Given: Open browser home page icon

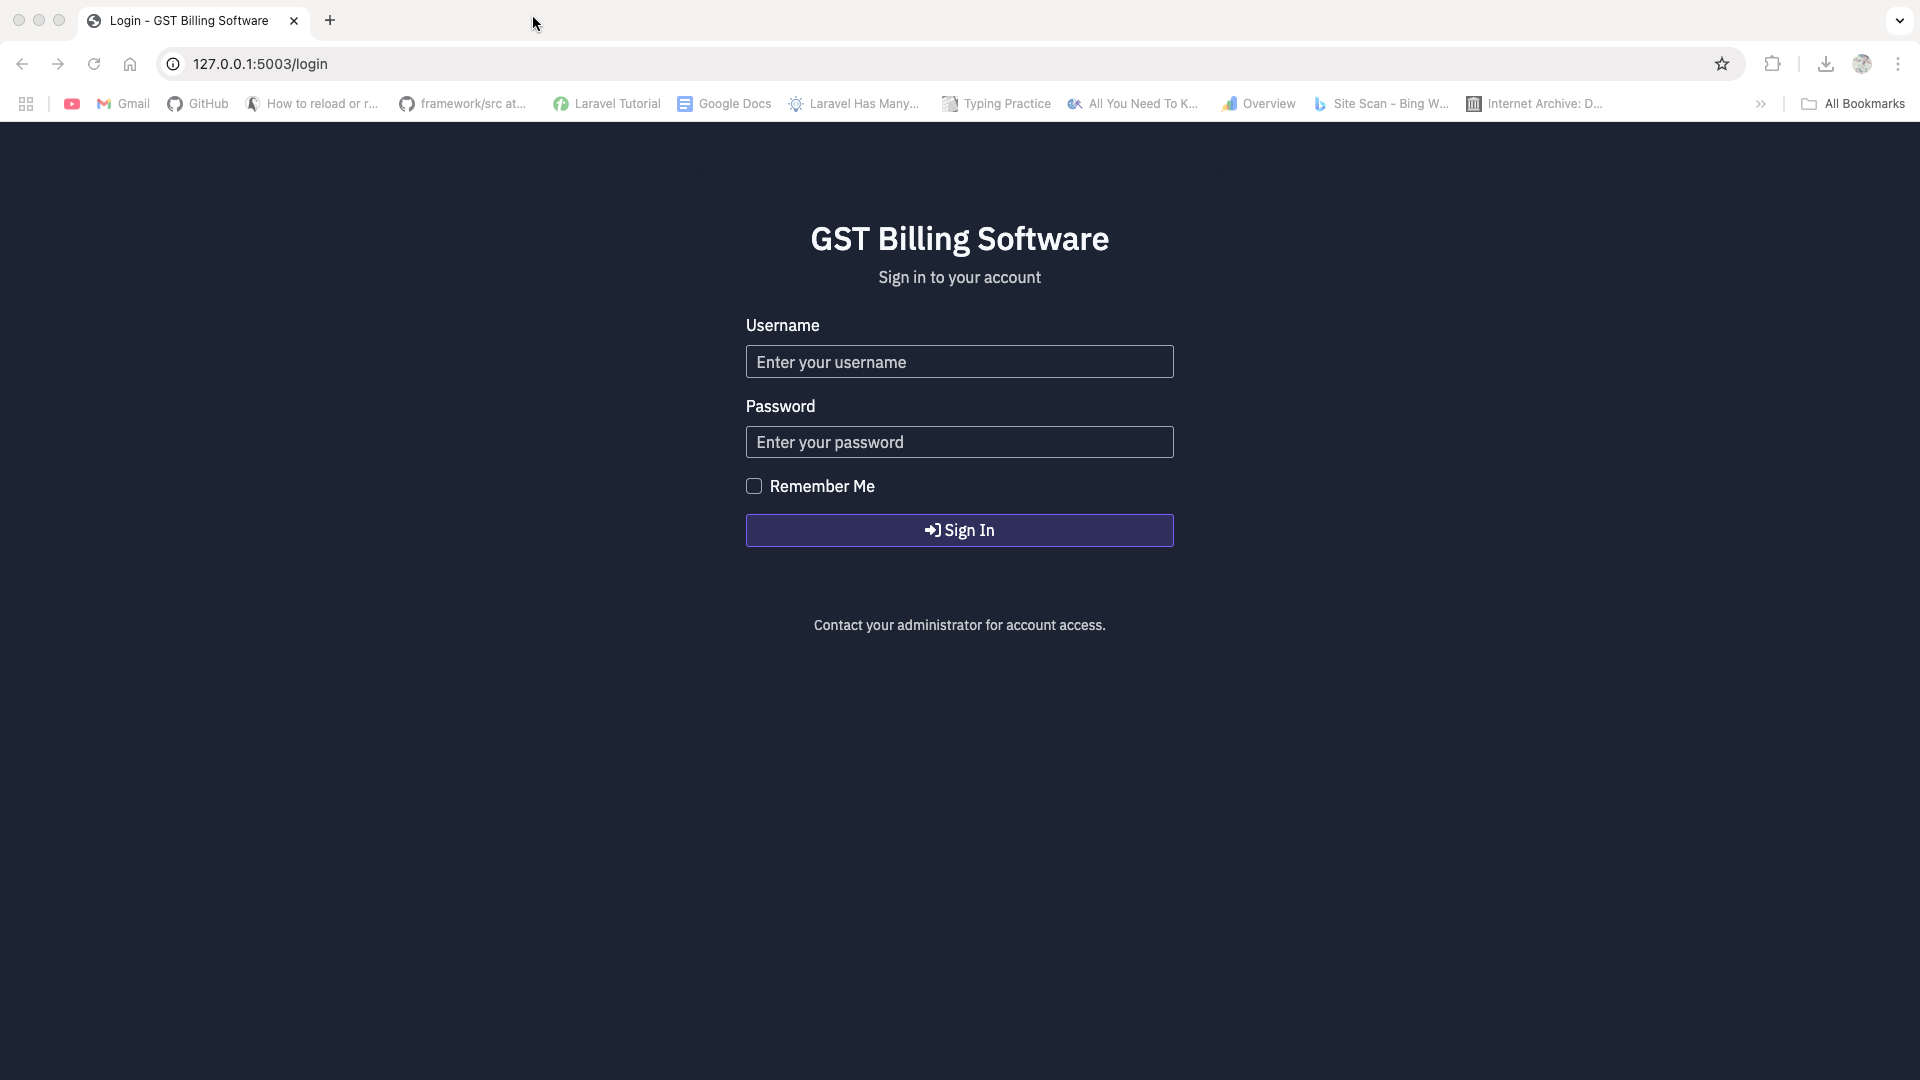Looking at the screenshot, I should tap(130, 64).
